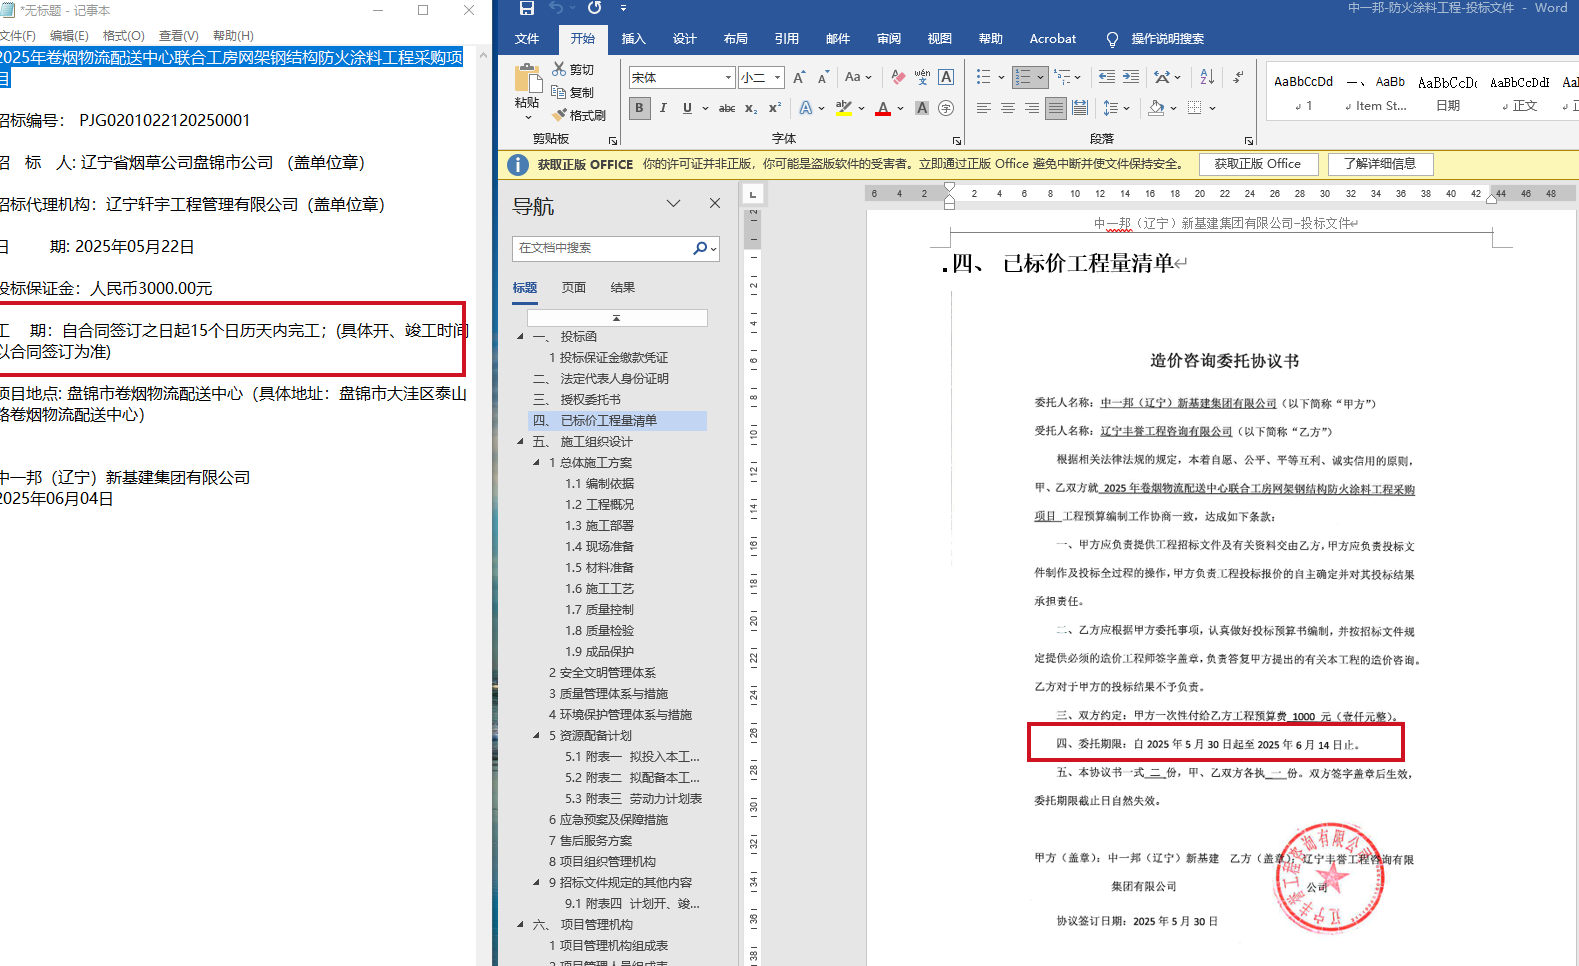The height and width of the screenshot is (966, 1579).
Task: Apply the red font color
Action: pos(883,108)
